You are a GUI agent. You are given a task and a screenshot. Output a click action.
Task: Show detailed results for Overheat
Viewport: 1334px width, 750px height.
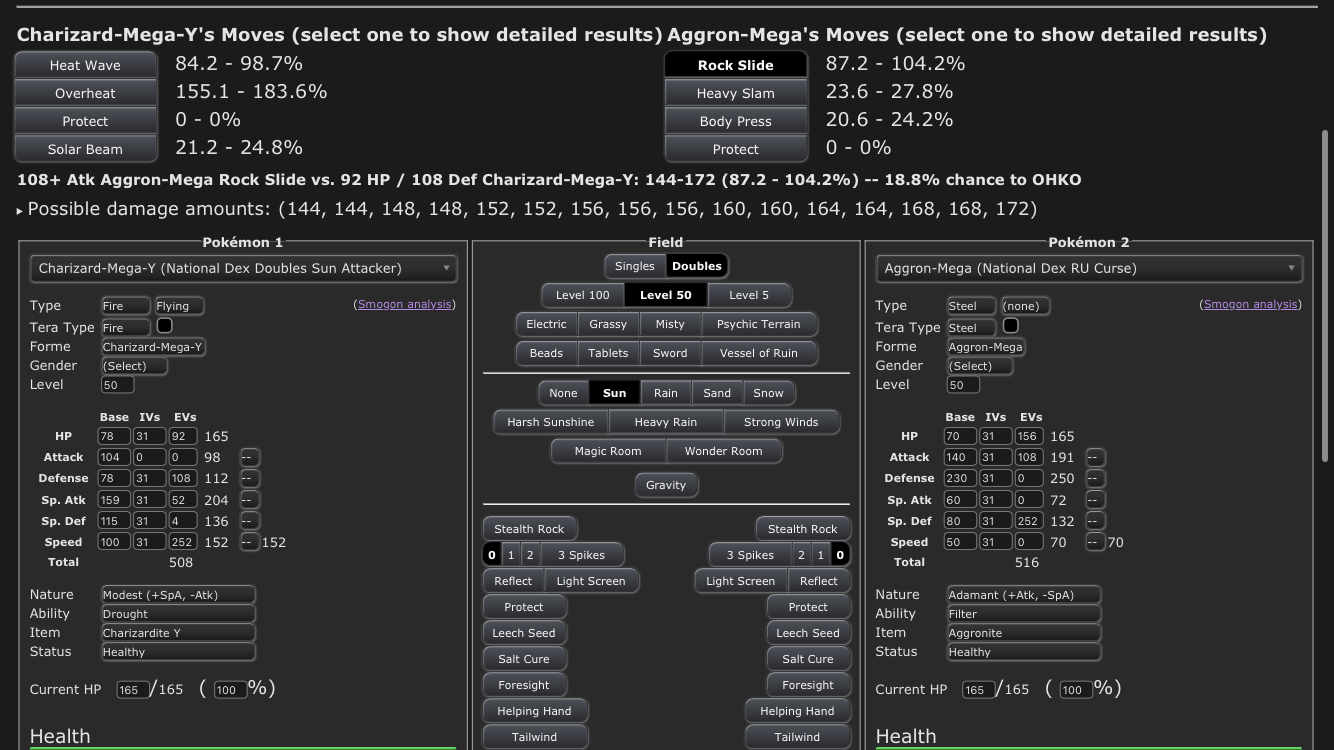click(x=85, y=93)
